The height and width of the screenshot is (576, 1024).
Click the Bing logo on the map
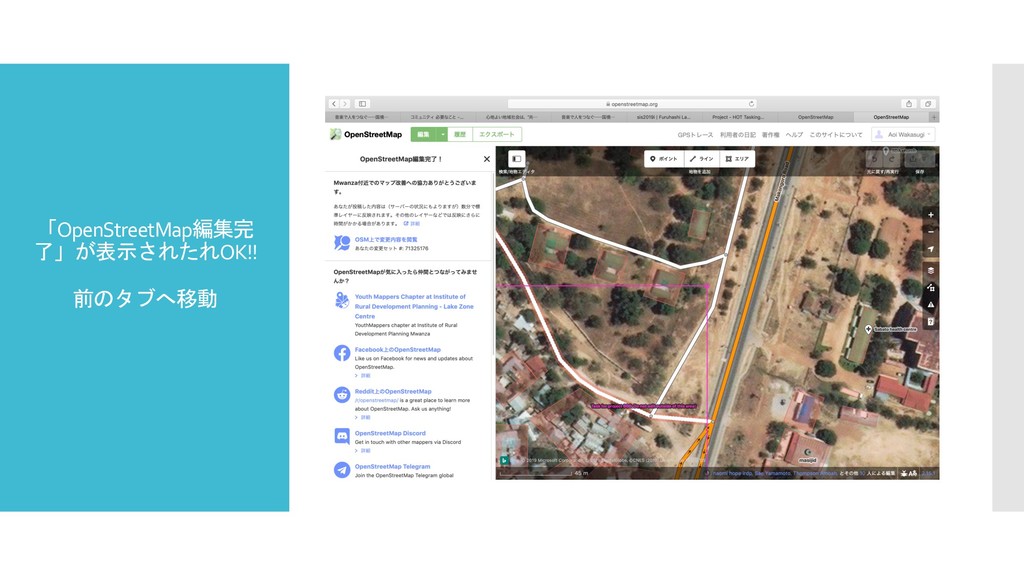click(x=504, y=460)
